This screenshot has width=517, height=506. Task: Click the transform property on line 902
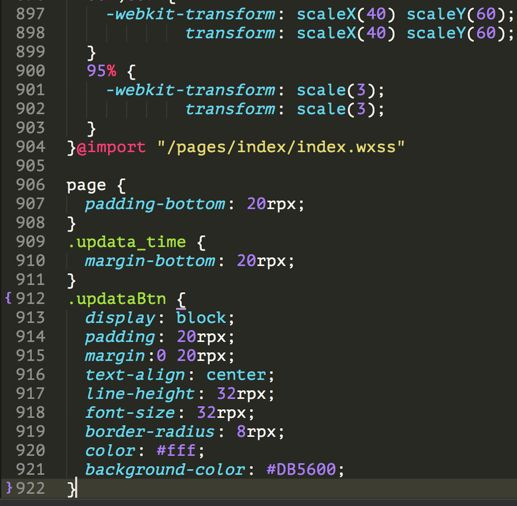[x=230, y=109]
